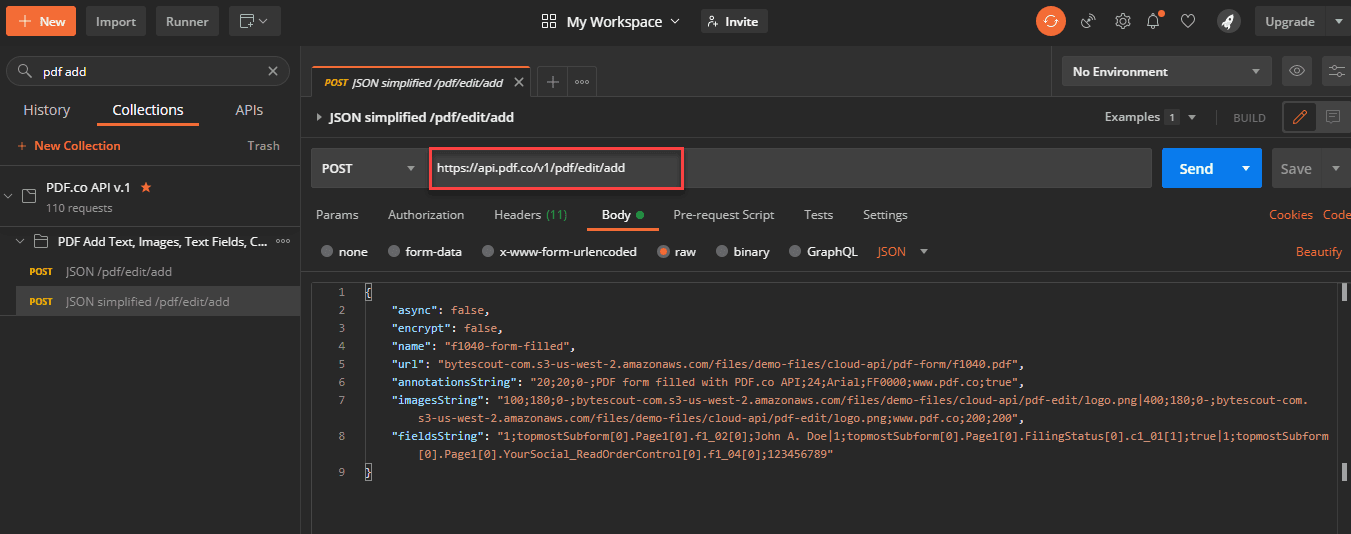Expand the No Environment dropdown
The width and height of the screenshot is (1351, 534).
pyautogui.click(x=1166, y=71)
